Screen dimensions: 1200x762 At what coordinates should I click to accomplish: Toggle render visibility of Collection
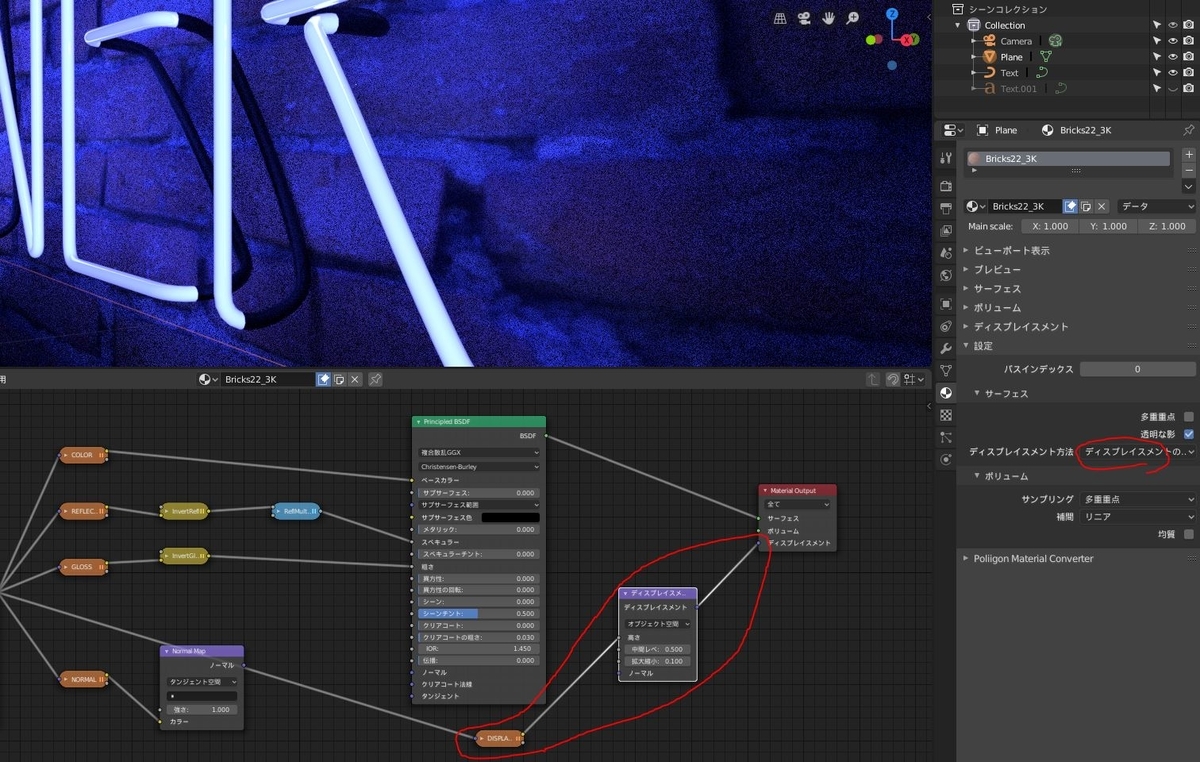click(1189, 25)
